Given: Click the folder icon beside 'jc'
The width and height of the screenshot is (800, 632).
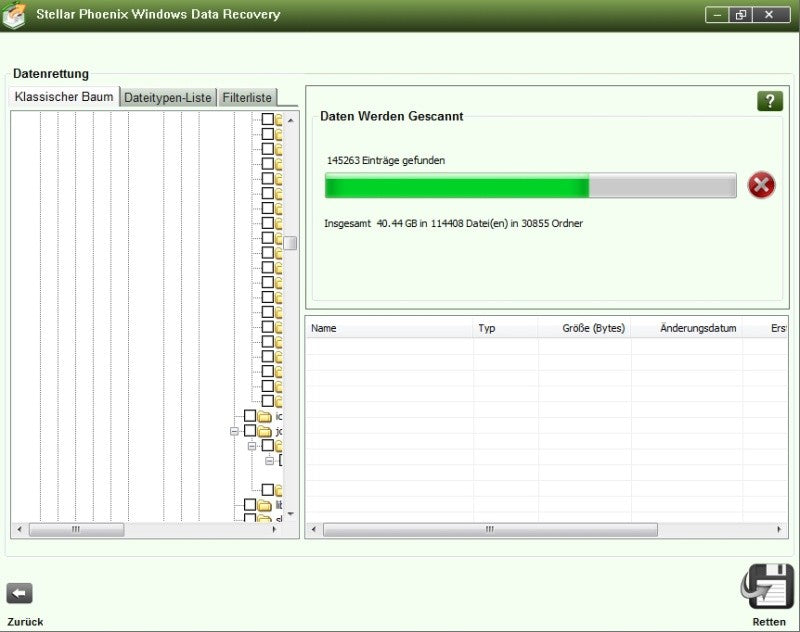Looking at the screenshot, I should pos(264,431).
